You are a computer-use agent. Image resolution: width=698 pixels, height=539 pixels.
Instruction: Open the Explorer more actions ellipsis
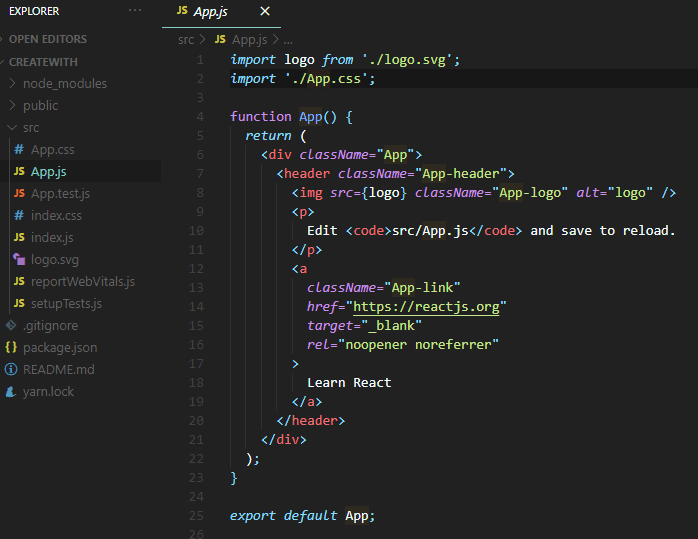135,10
